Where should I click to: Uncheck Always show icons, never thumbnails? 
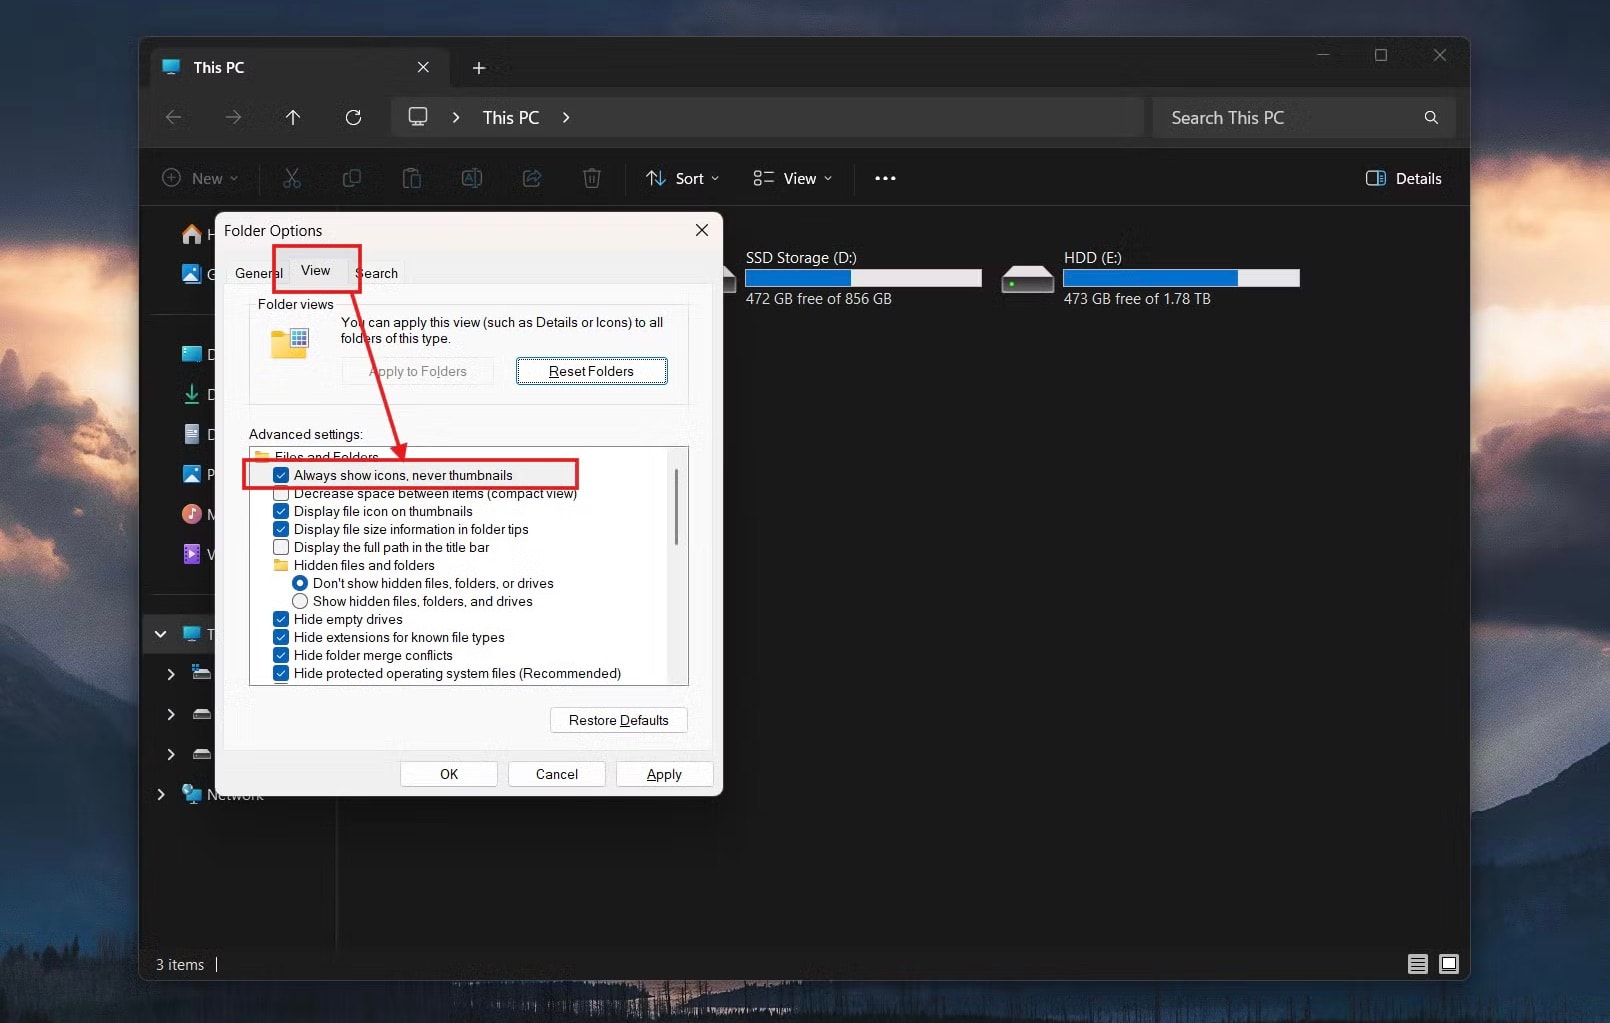[x=281, y=476]
